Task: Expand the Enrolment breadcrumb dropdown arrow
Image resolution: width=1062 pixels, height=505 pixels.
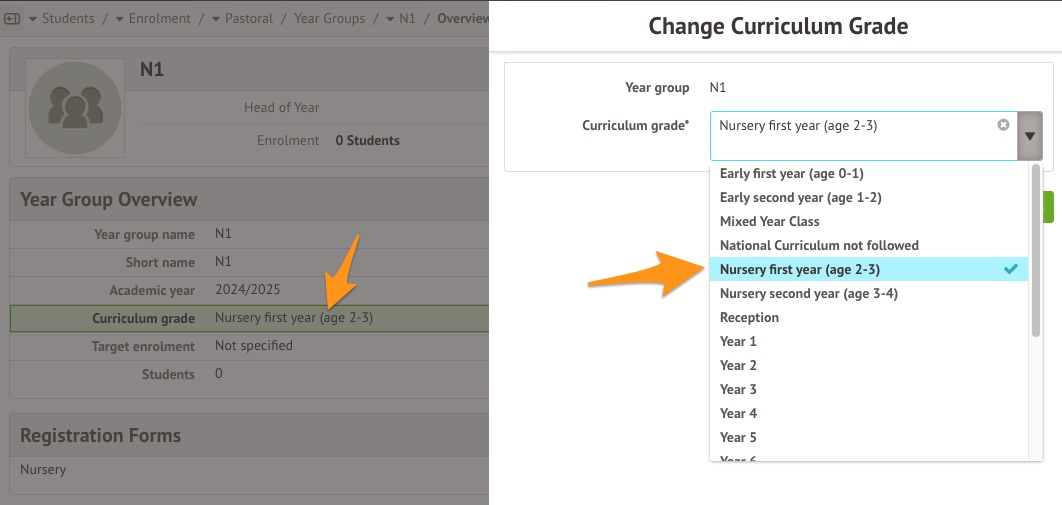Action: point(120,19)
